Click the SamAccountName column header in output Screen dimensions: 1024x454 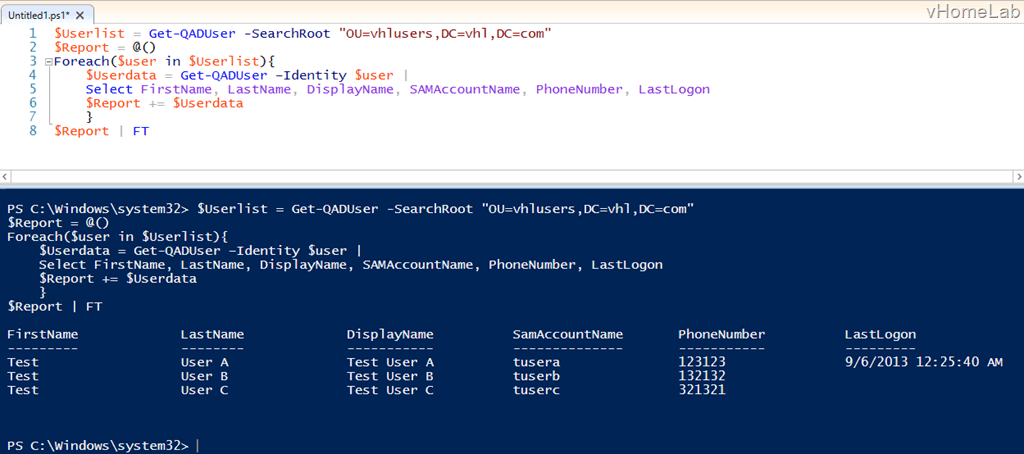(x=567, y=334)
